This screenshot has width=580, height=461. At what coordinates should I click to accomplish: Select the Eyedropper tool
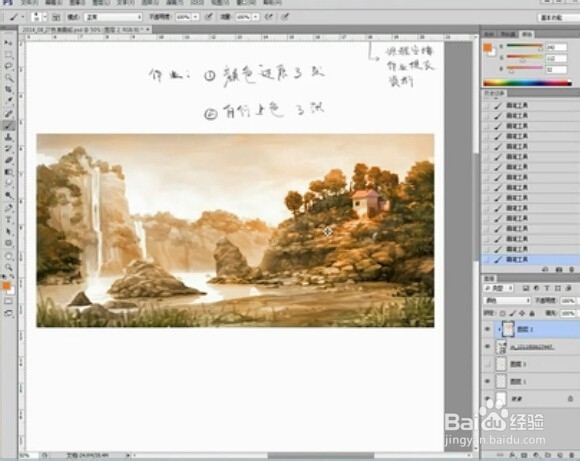point(8,101)
